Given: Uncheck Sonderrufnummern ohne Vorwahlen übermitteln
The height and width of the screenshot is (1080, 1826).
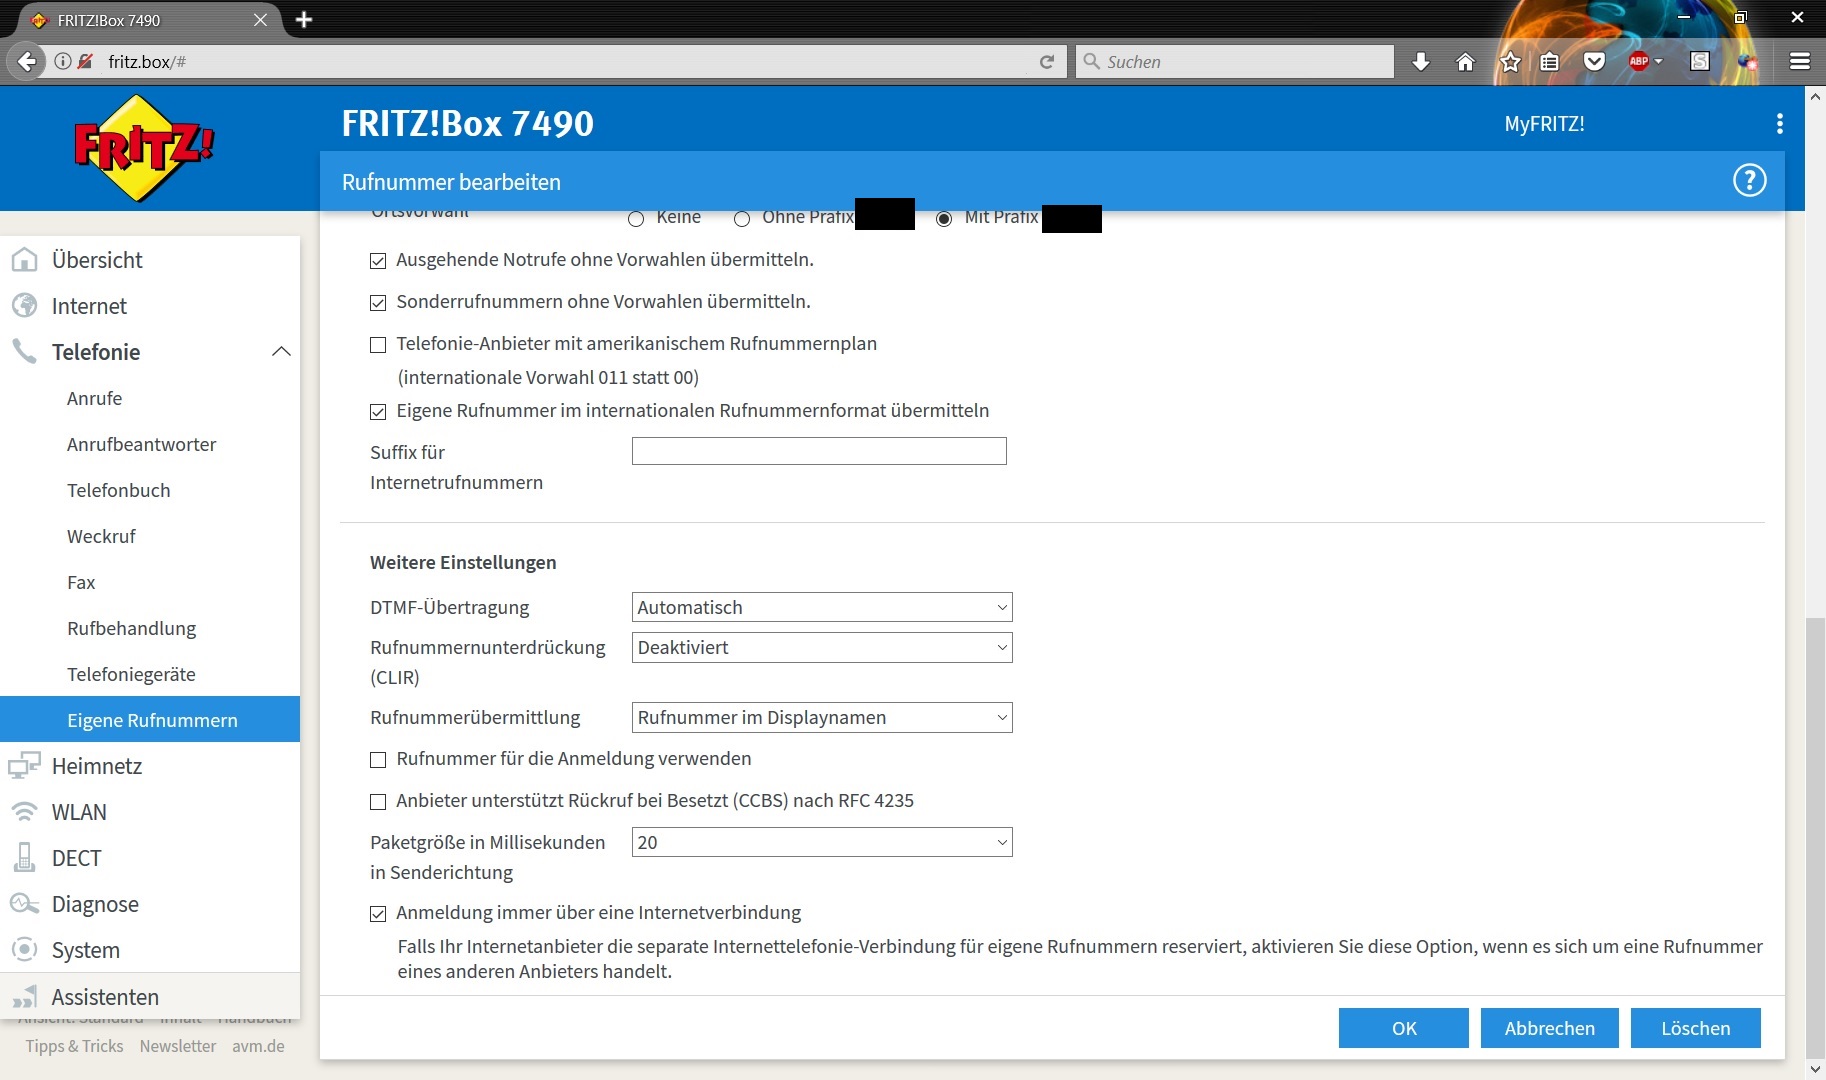Looking at the screenshot, I should [x=378, y=303].
